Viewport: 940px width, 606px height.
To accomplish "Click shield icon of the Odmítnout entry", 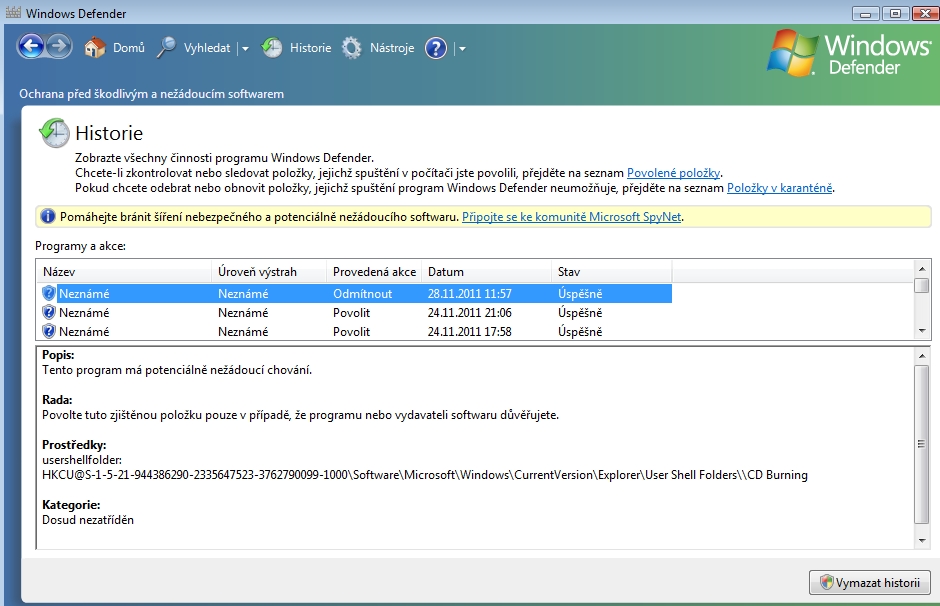I will 48,293.
